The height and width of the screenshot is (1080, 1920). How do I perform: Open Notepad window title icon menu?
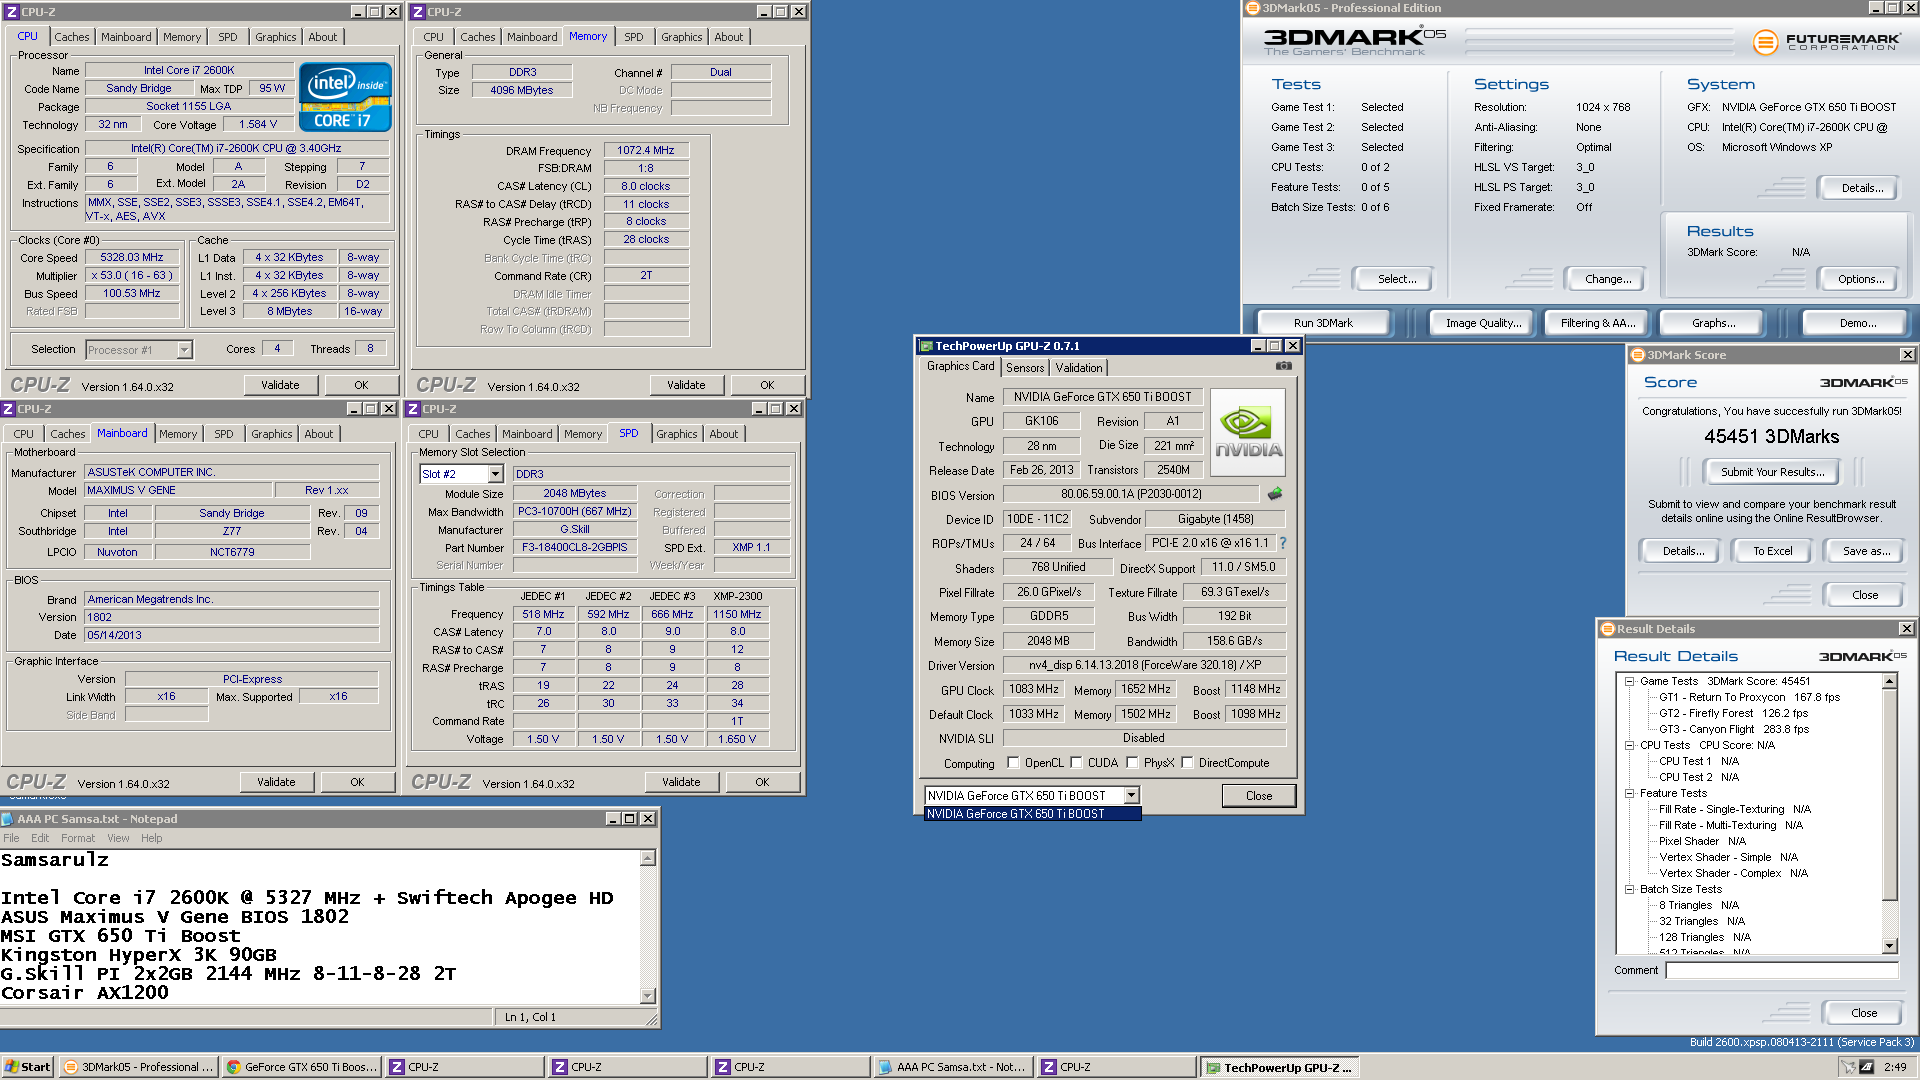coord(8,819)
